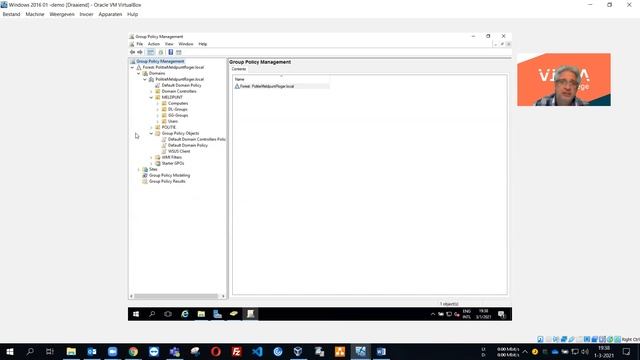Open Zoom from the host taskbar
This screenshot has width=640, height=360.
tap(113, 351)
